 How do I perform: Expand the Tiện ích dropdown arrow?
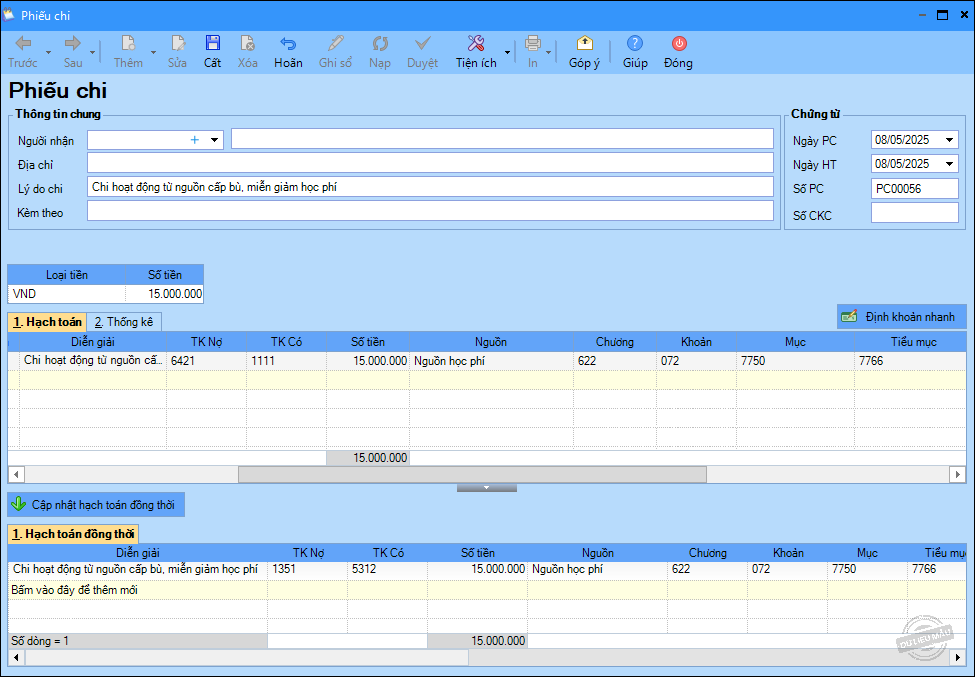[507, 53]
